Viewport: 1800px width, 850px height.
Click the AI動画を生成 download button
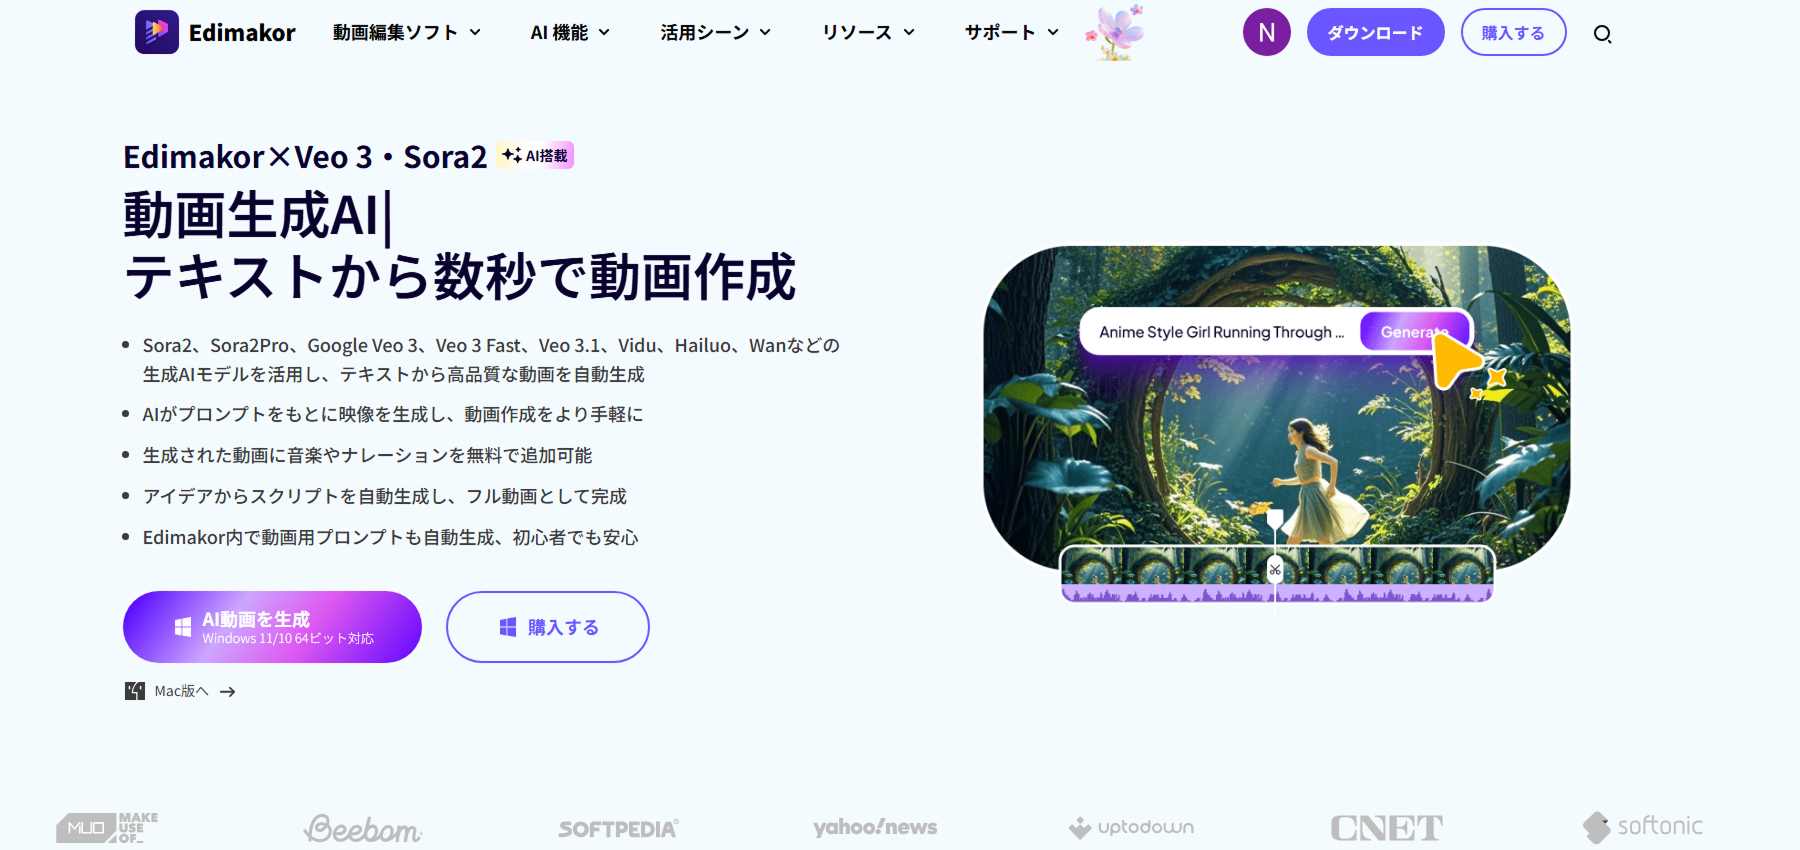pyautogui.click(x=272, y=627)
